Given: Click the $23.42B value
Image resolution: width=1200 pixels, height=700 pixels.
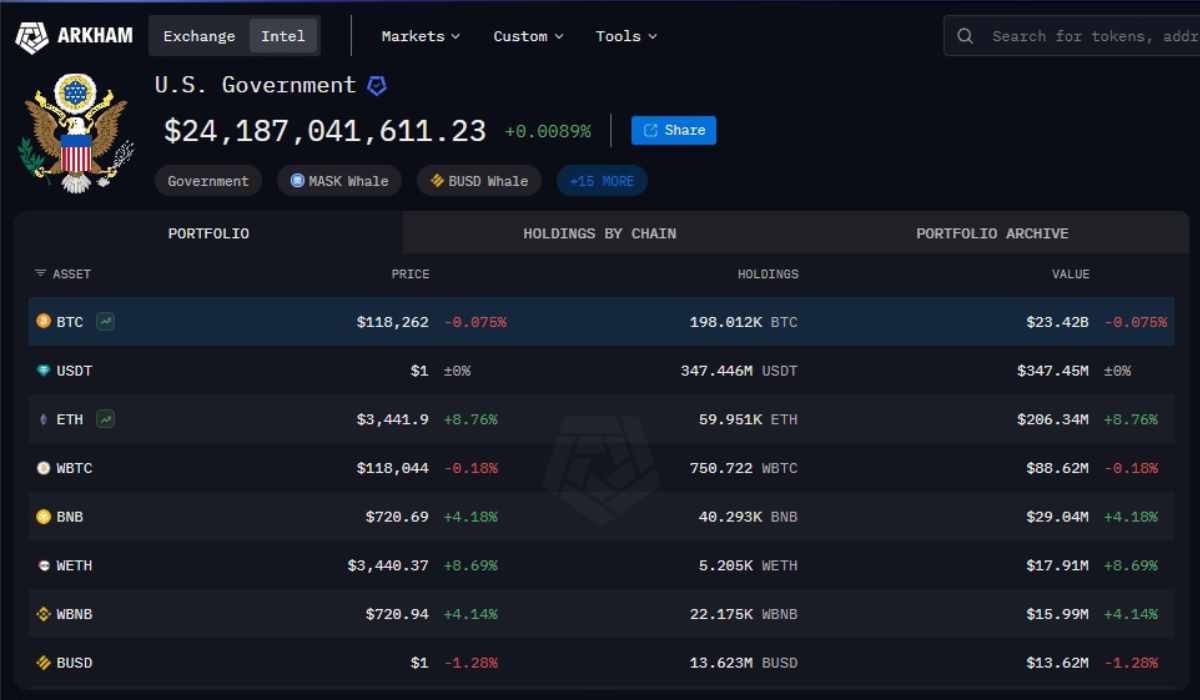Looking at the screenshot, I should 1057,322.
